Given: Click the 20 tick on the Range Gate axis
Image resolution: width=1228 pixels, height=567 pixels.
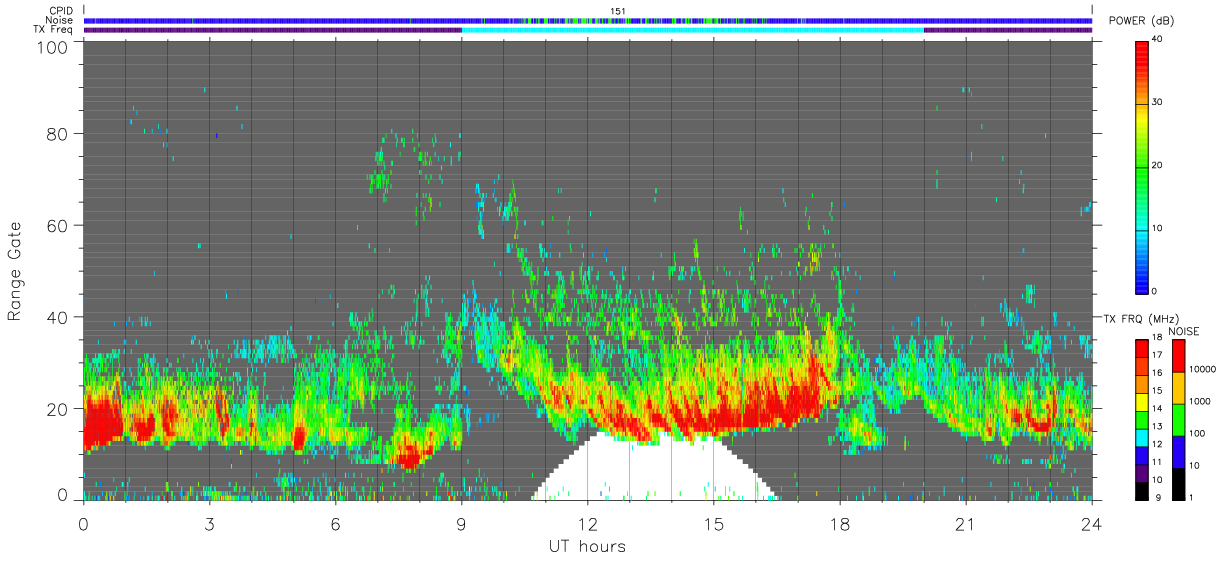Looking at the screenshot, I should click(x=56, y=409).
